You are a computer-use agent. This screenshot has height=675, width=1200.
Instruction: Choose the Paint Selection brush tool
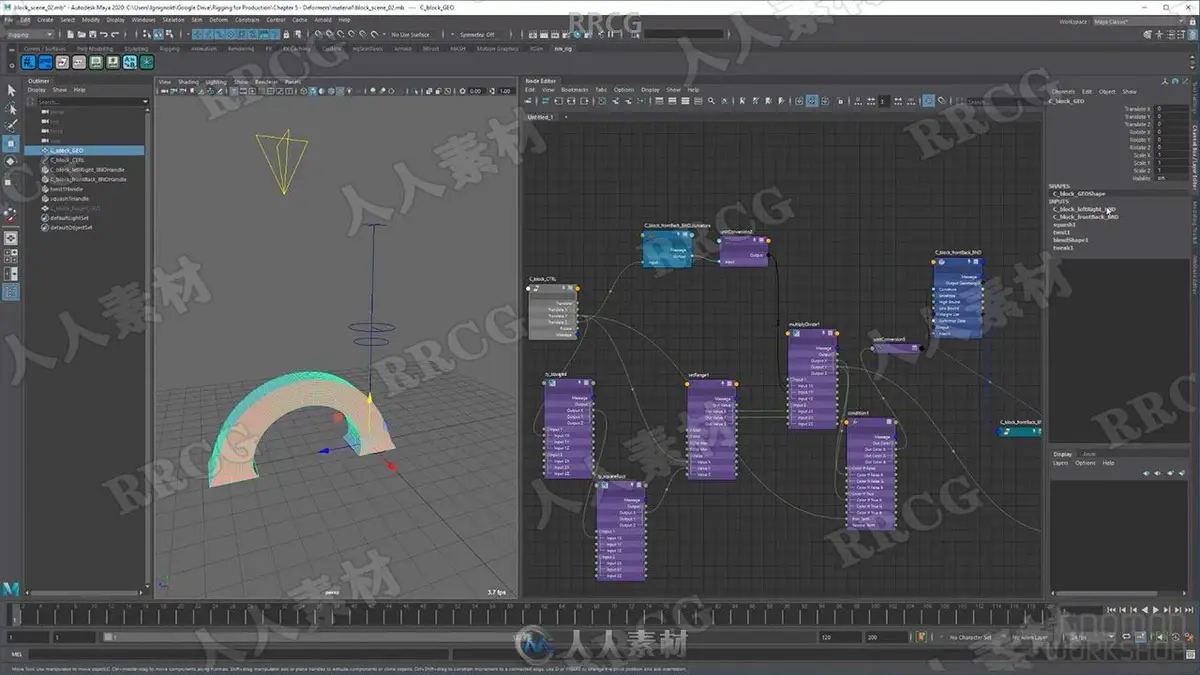(x=11, y=125)
